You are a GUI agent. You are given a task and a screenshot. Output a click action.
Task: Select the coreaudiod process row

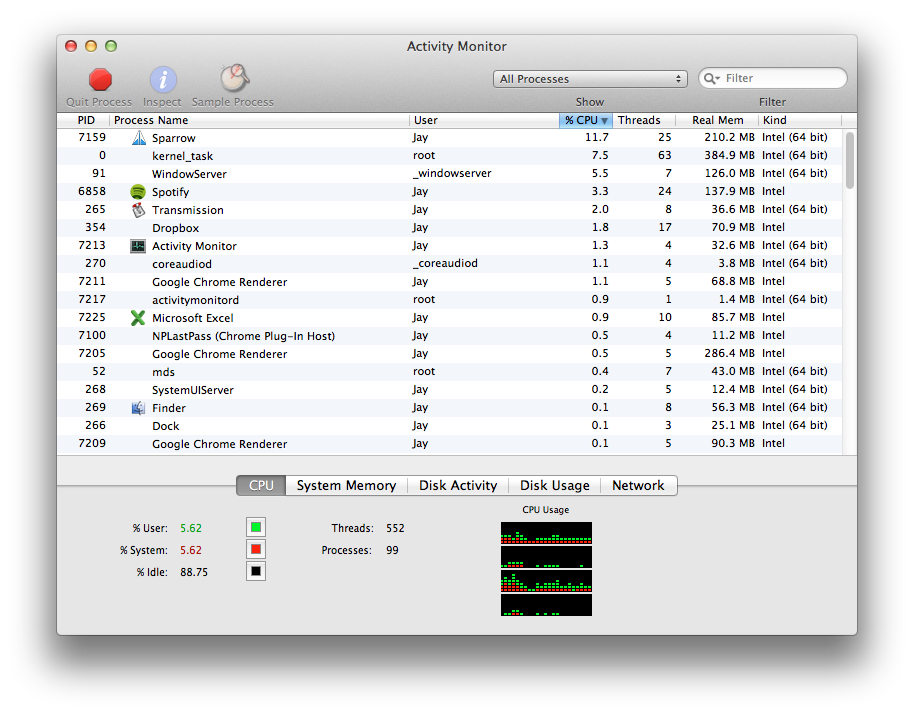tap(450, 264)
